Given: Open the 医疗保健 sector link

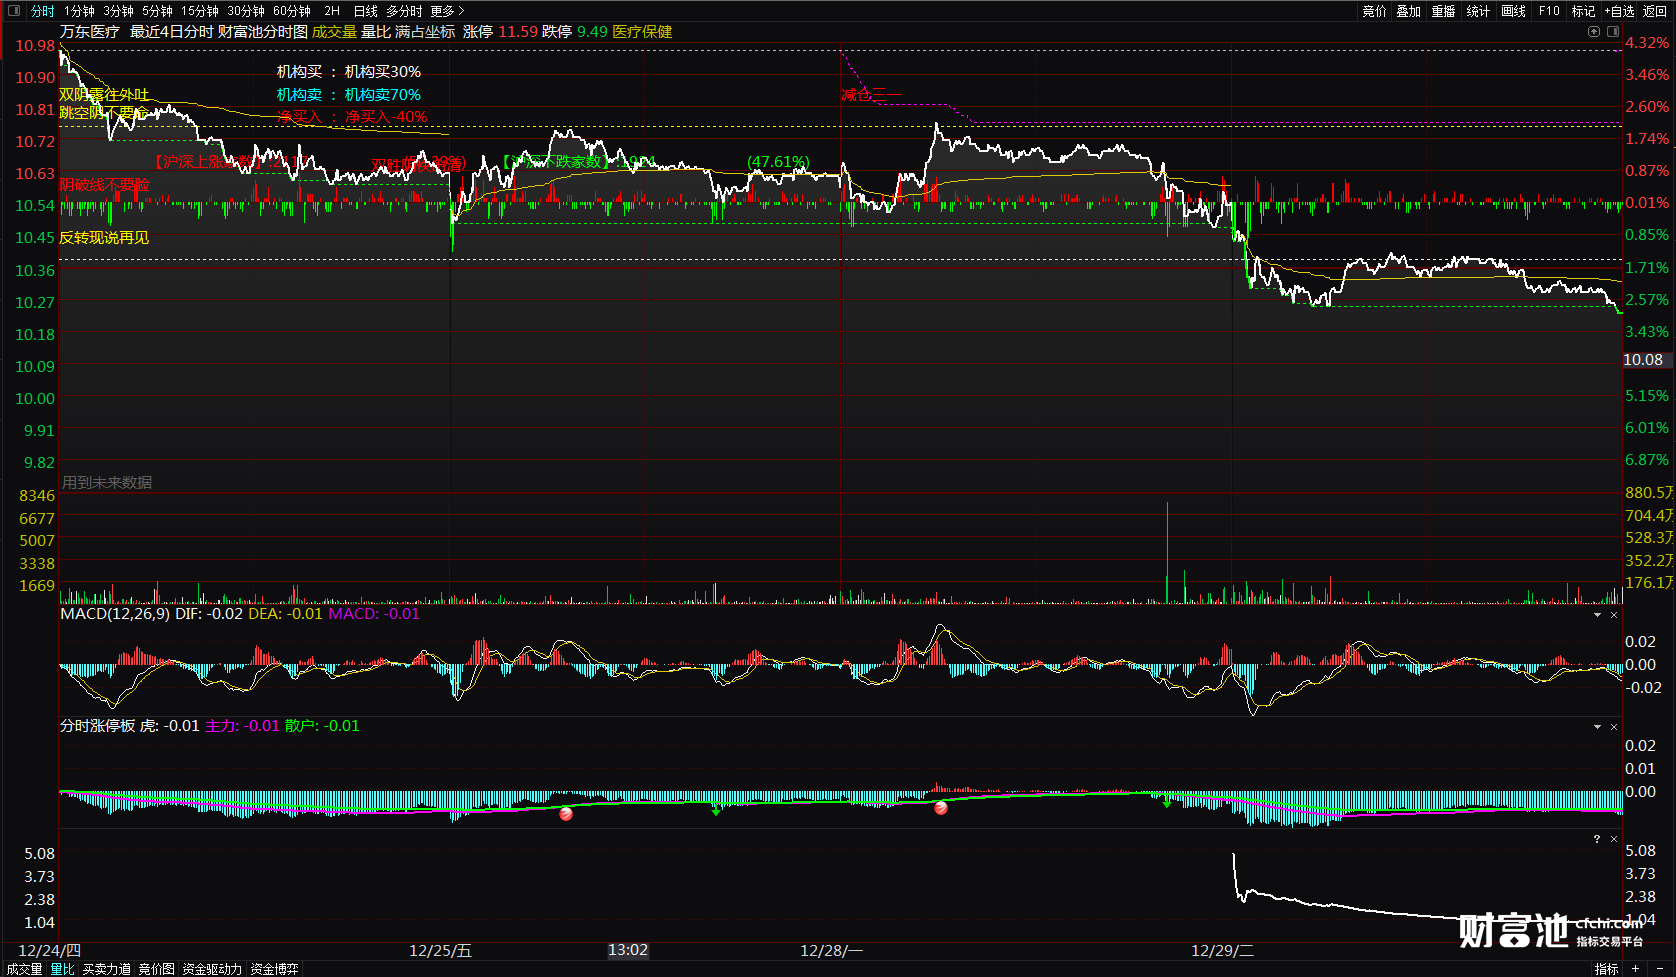Looking at the screenshot, I should (x=642, y=32).
